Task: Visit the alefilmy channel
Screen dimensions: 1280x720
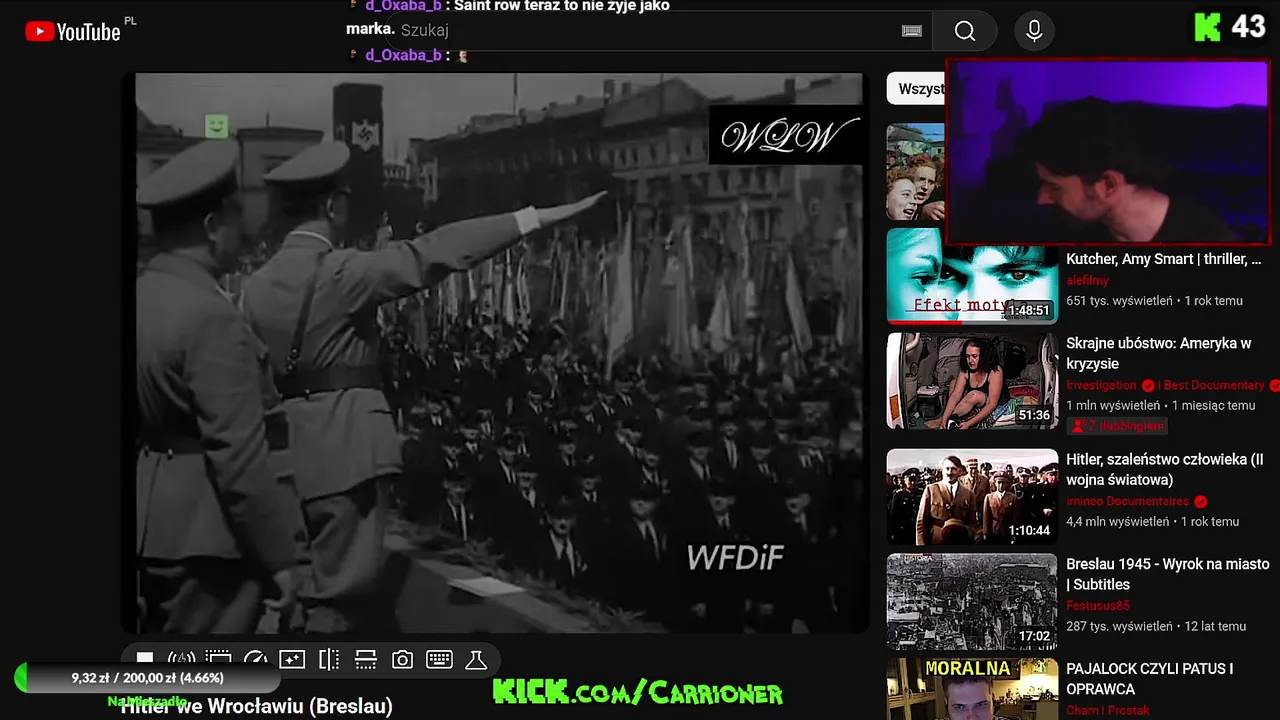Action: tap(1087, 281)
